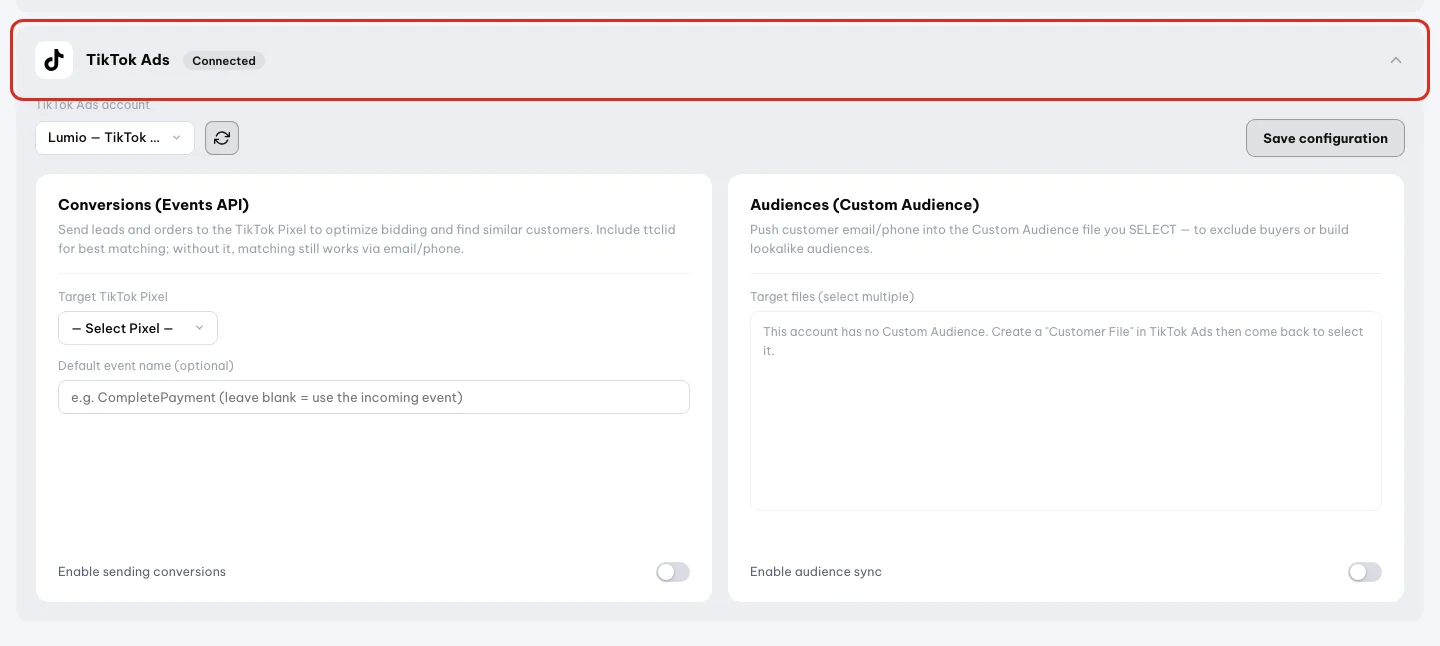
Task: Toggle Enable audience sync switch
Action: [1365, 572]
